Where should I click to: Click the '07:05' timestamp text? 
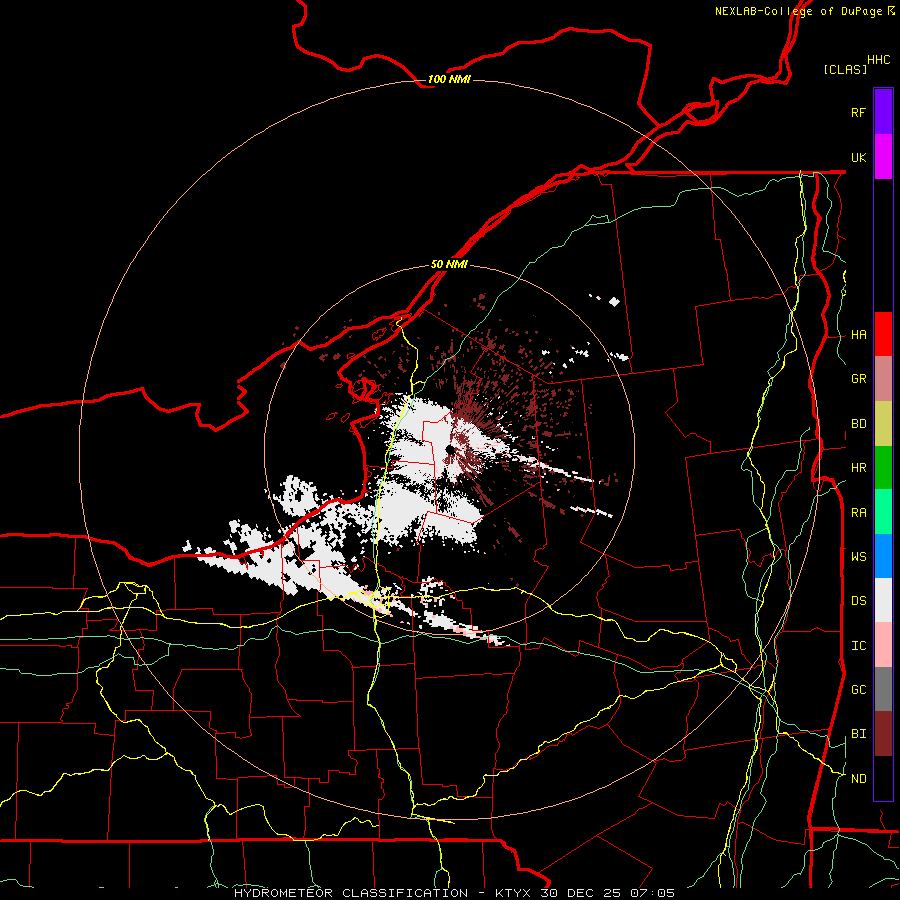tap(651, 893)
